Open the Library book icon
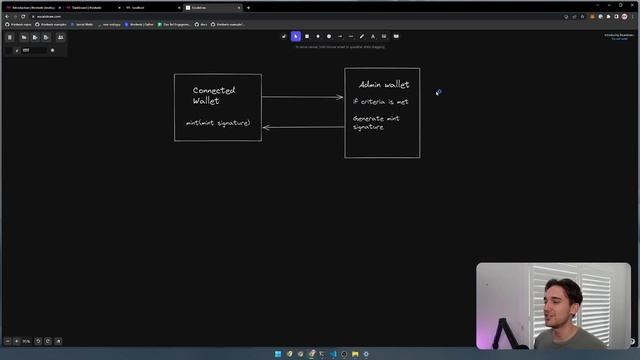Image resolution: width=640 pixels, height=360 pixels. tap(396, 36)
